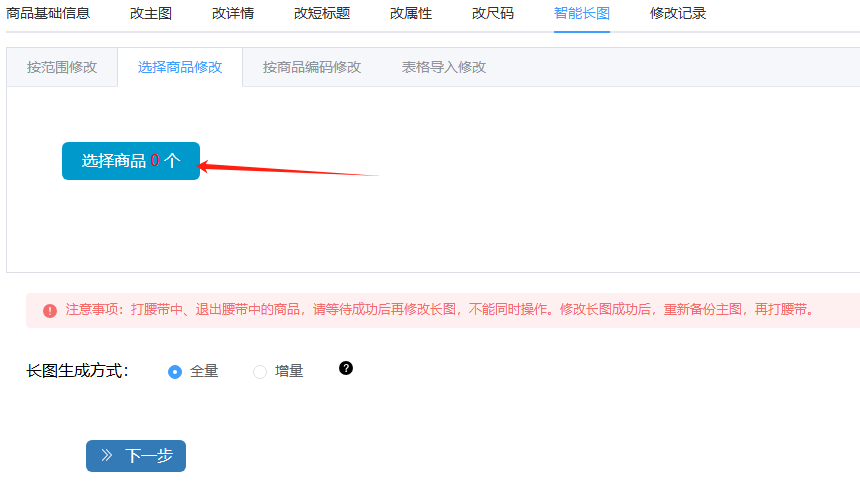Select the 全量 radio option
This screenshot has width=860, height=483.
175,372
